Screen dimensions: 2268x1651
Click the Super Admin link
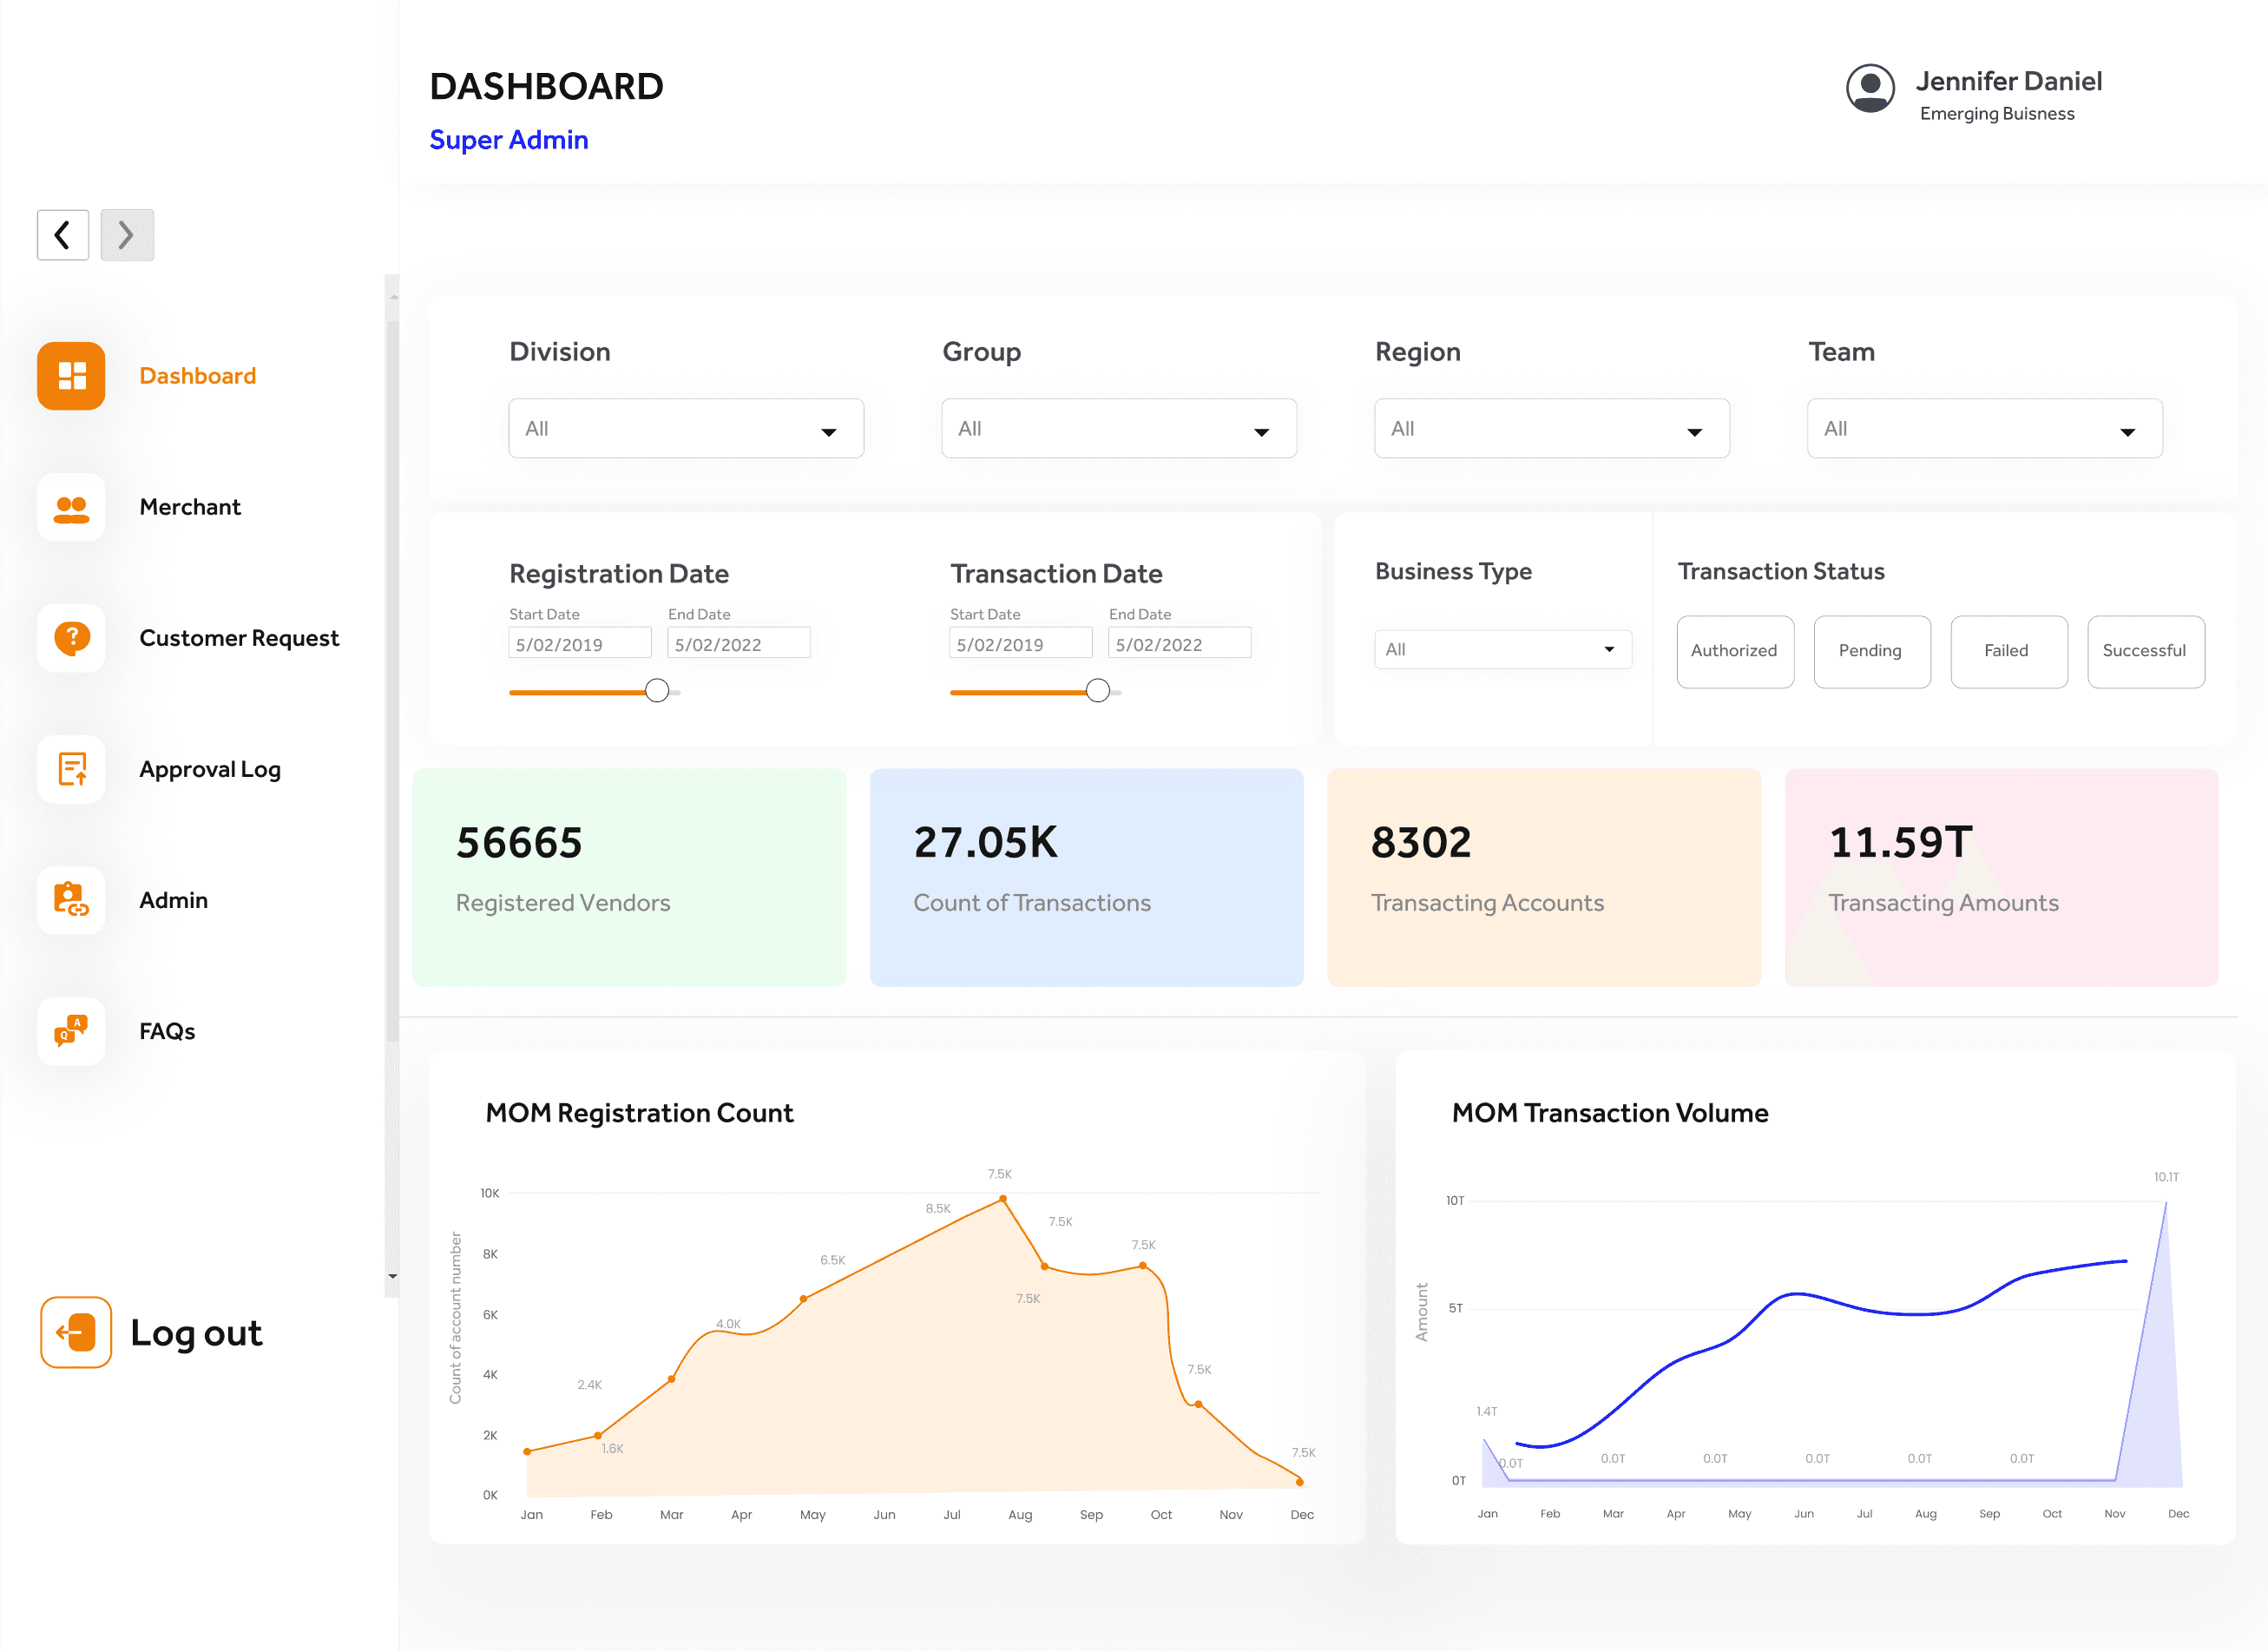[x=509, y=140]
